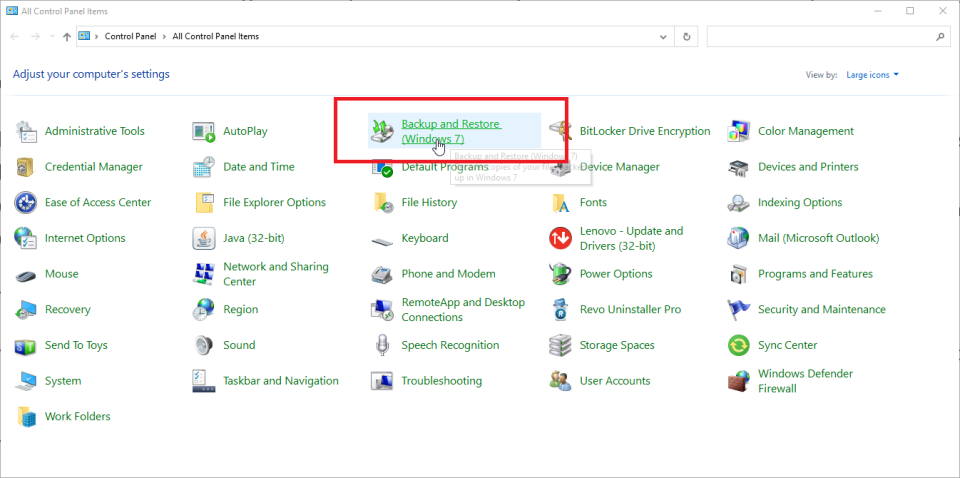Image resolution: width=960 pixels, height=478 pixels.
Task: Open the Storage Spaces link
Action: point(617,345)
